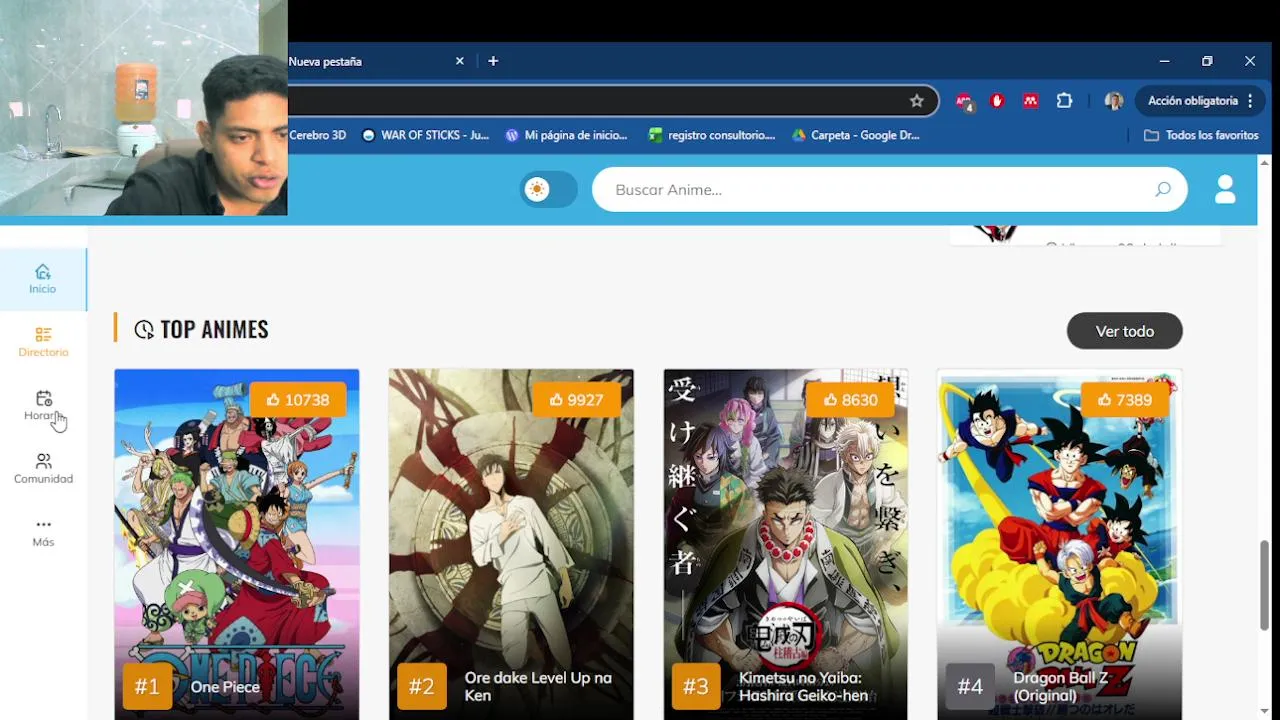Click the #1 rank badge
This screenshot has height=720, width=1280.
click(147, 687)
